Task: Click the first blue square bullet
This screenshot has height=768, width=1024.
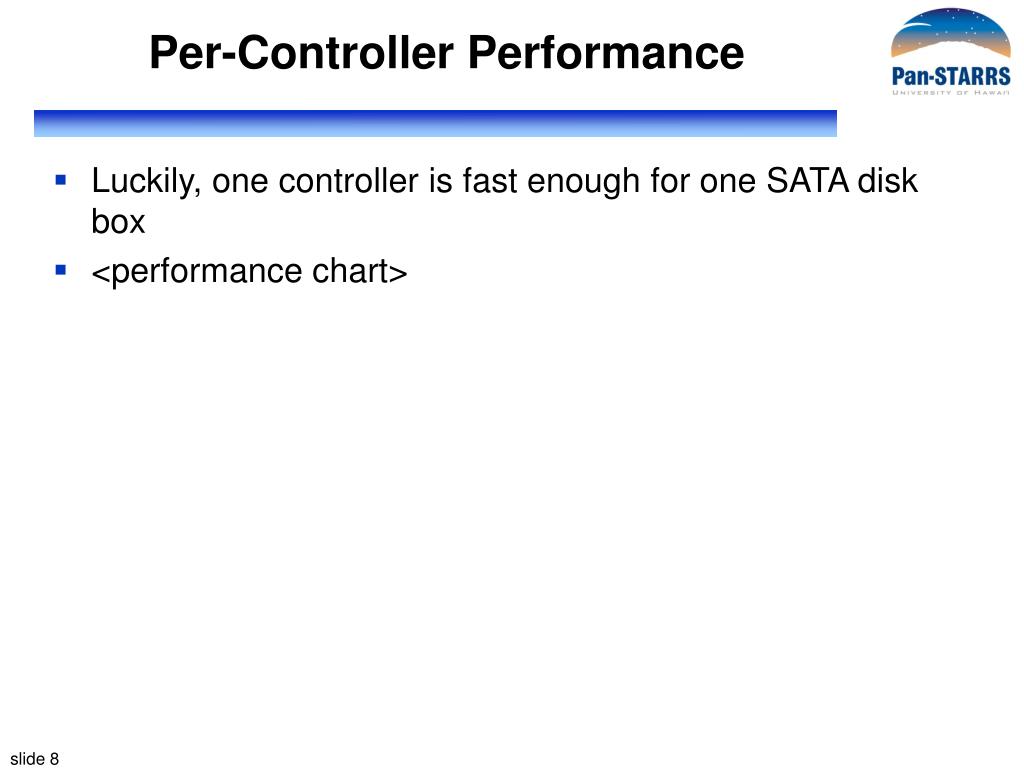Action: [61, 180]
